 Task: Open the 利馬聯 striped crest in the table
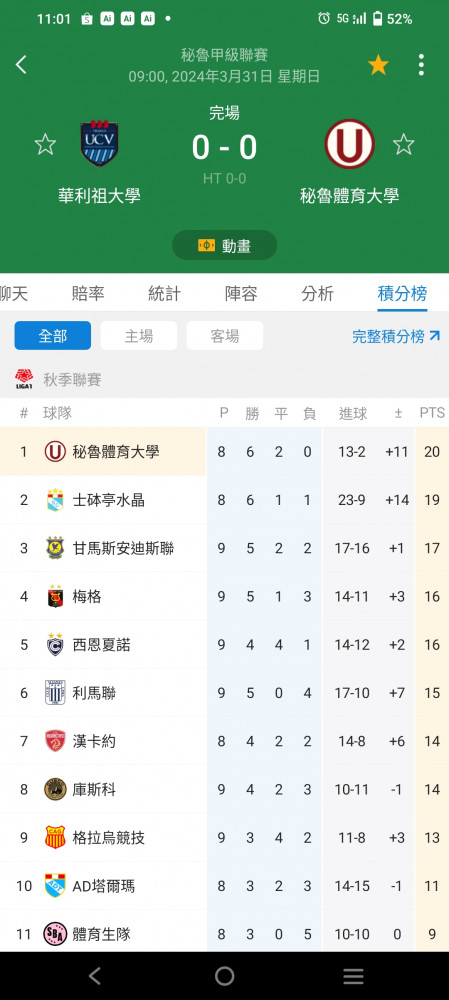[55, 693]
